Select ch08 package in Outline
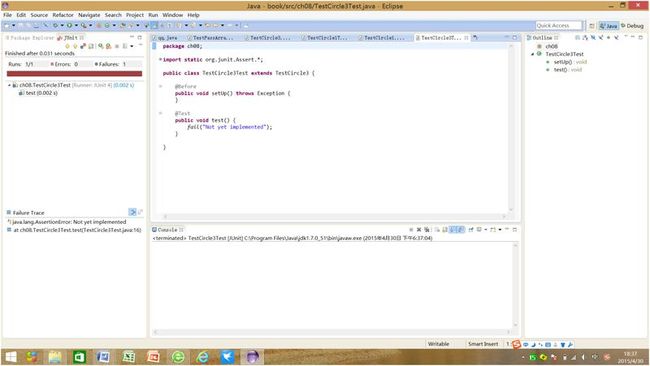The width and height of the screenshot is (650, 366). coord(548,46)
